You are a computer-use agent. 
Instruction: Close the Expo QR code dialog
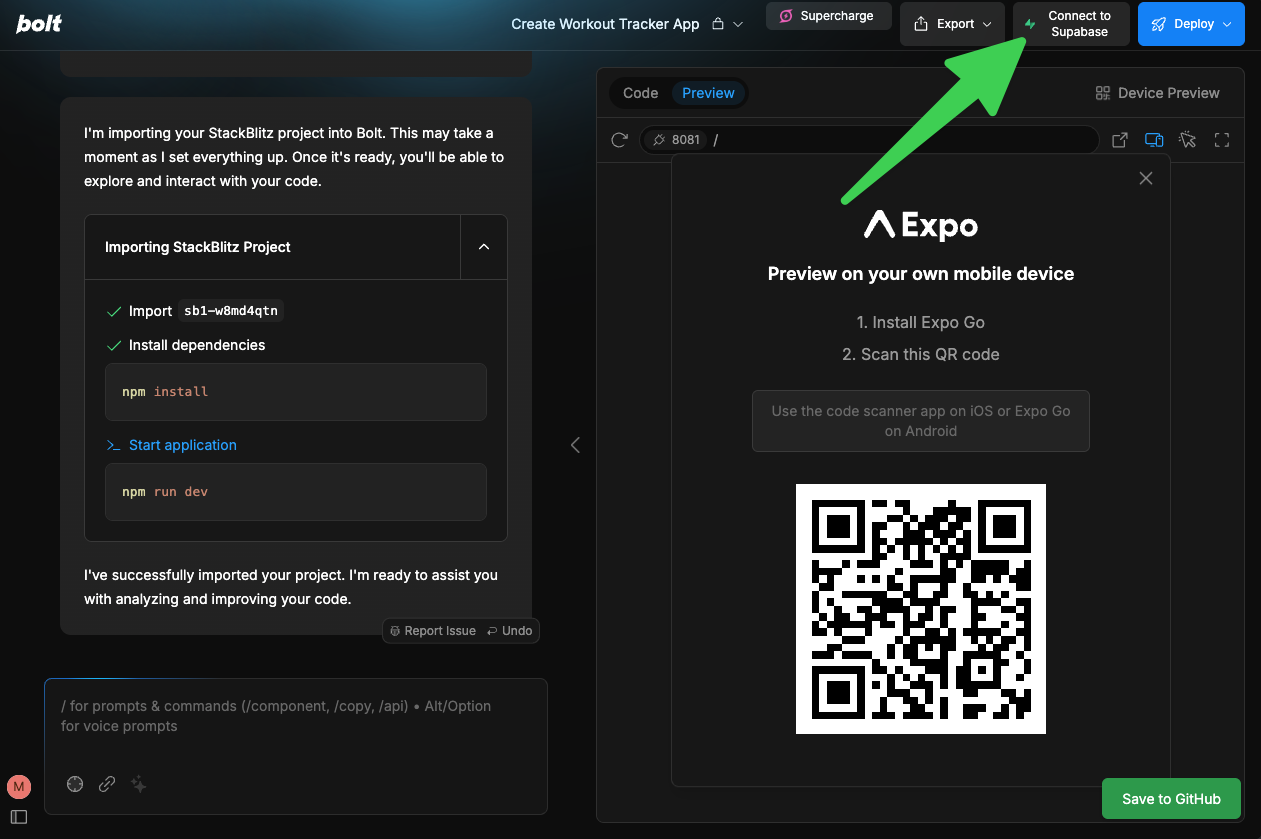(x=1146, y=178)
